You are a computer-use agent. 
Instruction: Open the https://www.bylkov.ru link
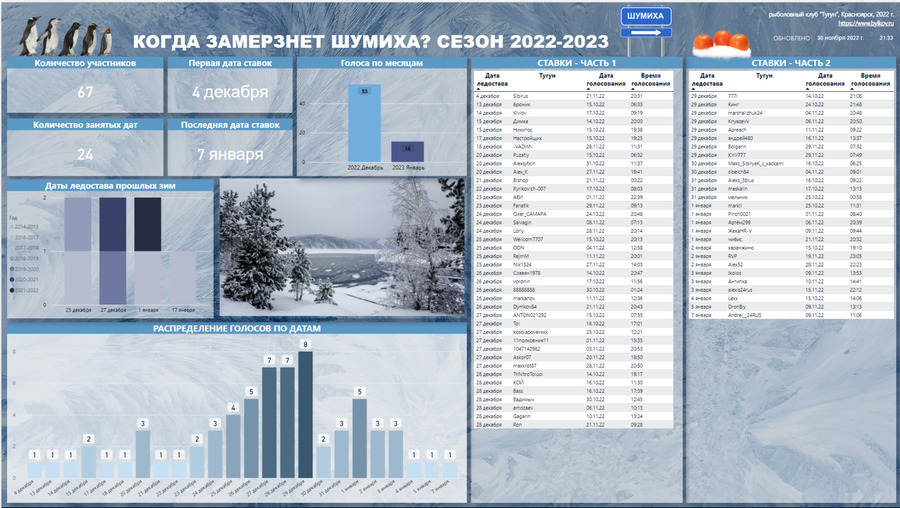pos(866,23)
